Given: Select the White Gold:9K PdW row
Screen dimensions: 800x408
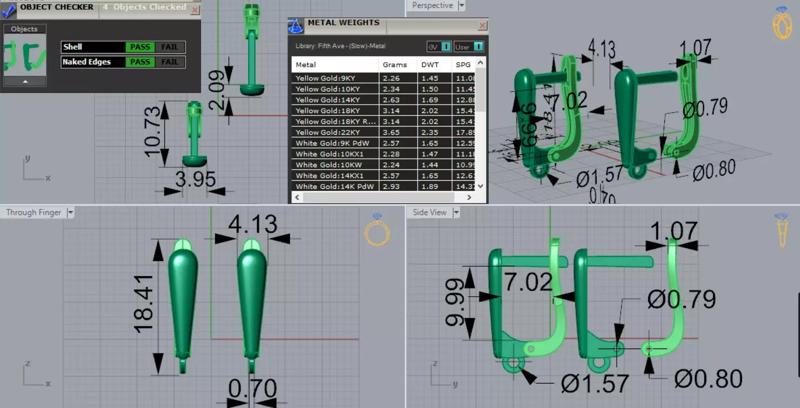Looking at the screenshot, I should tap(384, 143).
